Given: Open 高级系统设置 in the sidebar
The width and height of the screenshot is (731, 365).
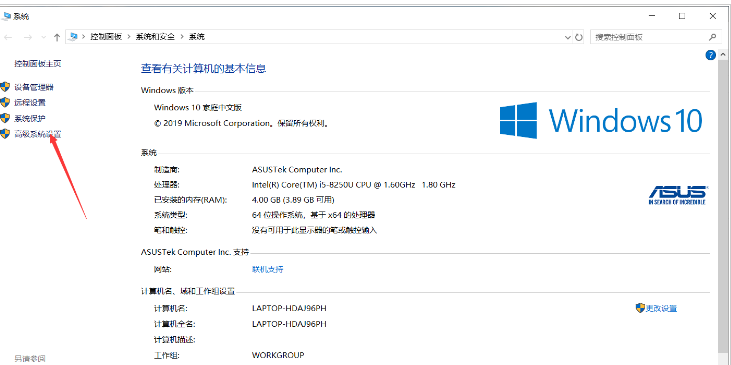Looking at the screenshot, I should pyautogui.click(x=38, y=134).
